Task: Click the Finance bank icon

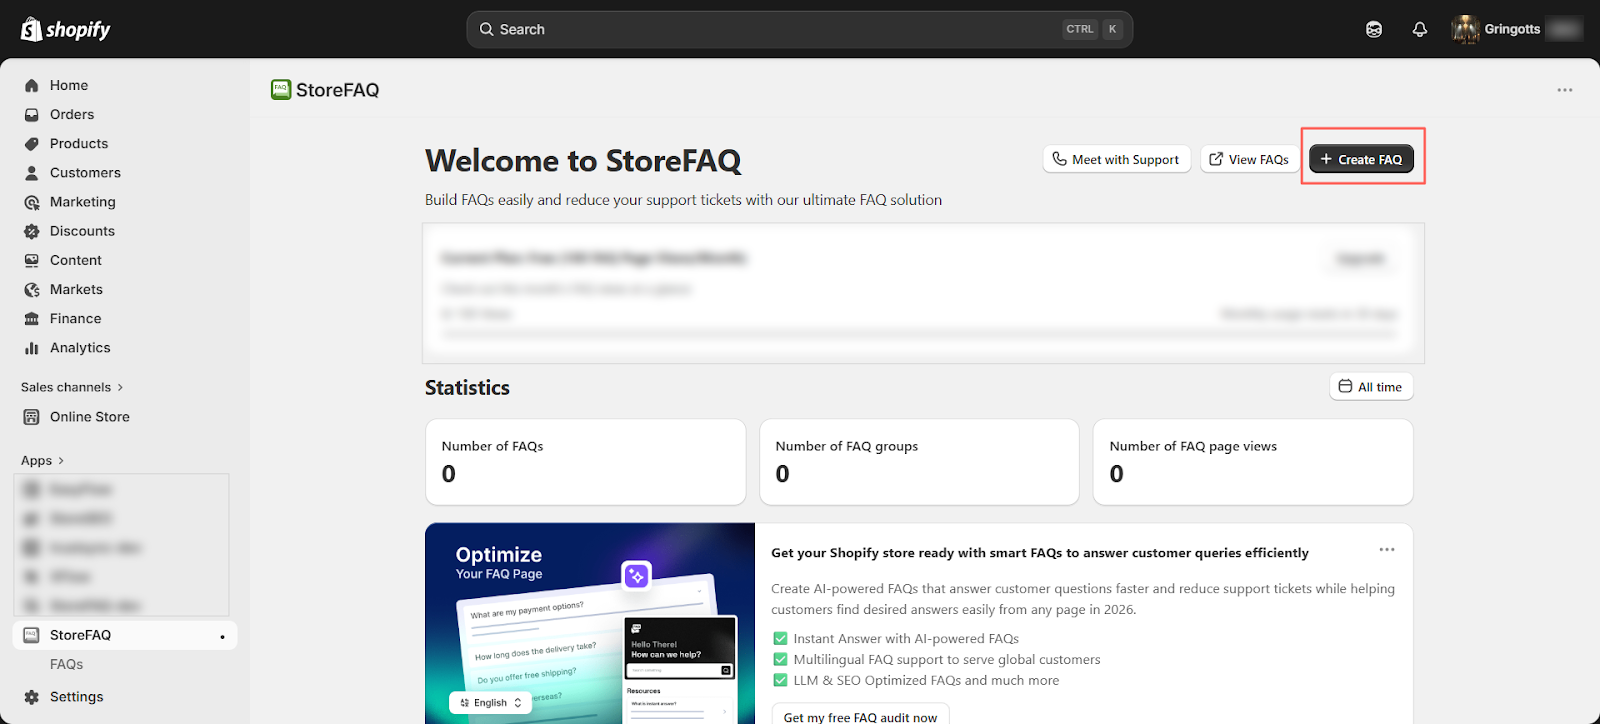Action: tap(32, 319)
